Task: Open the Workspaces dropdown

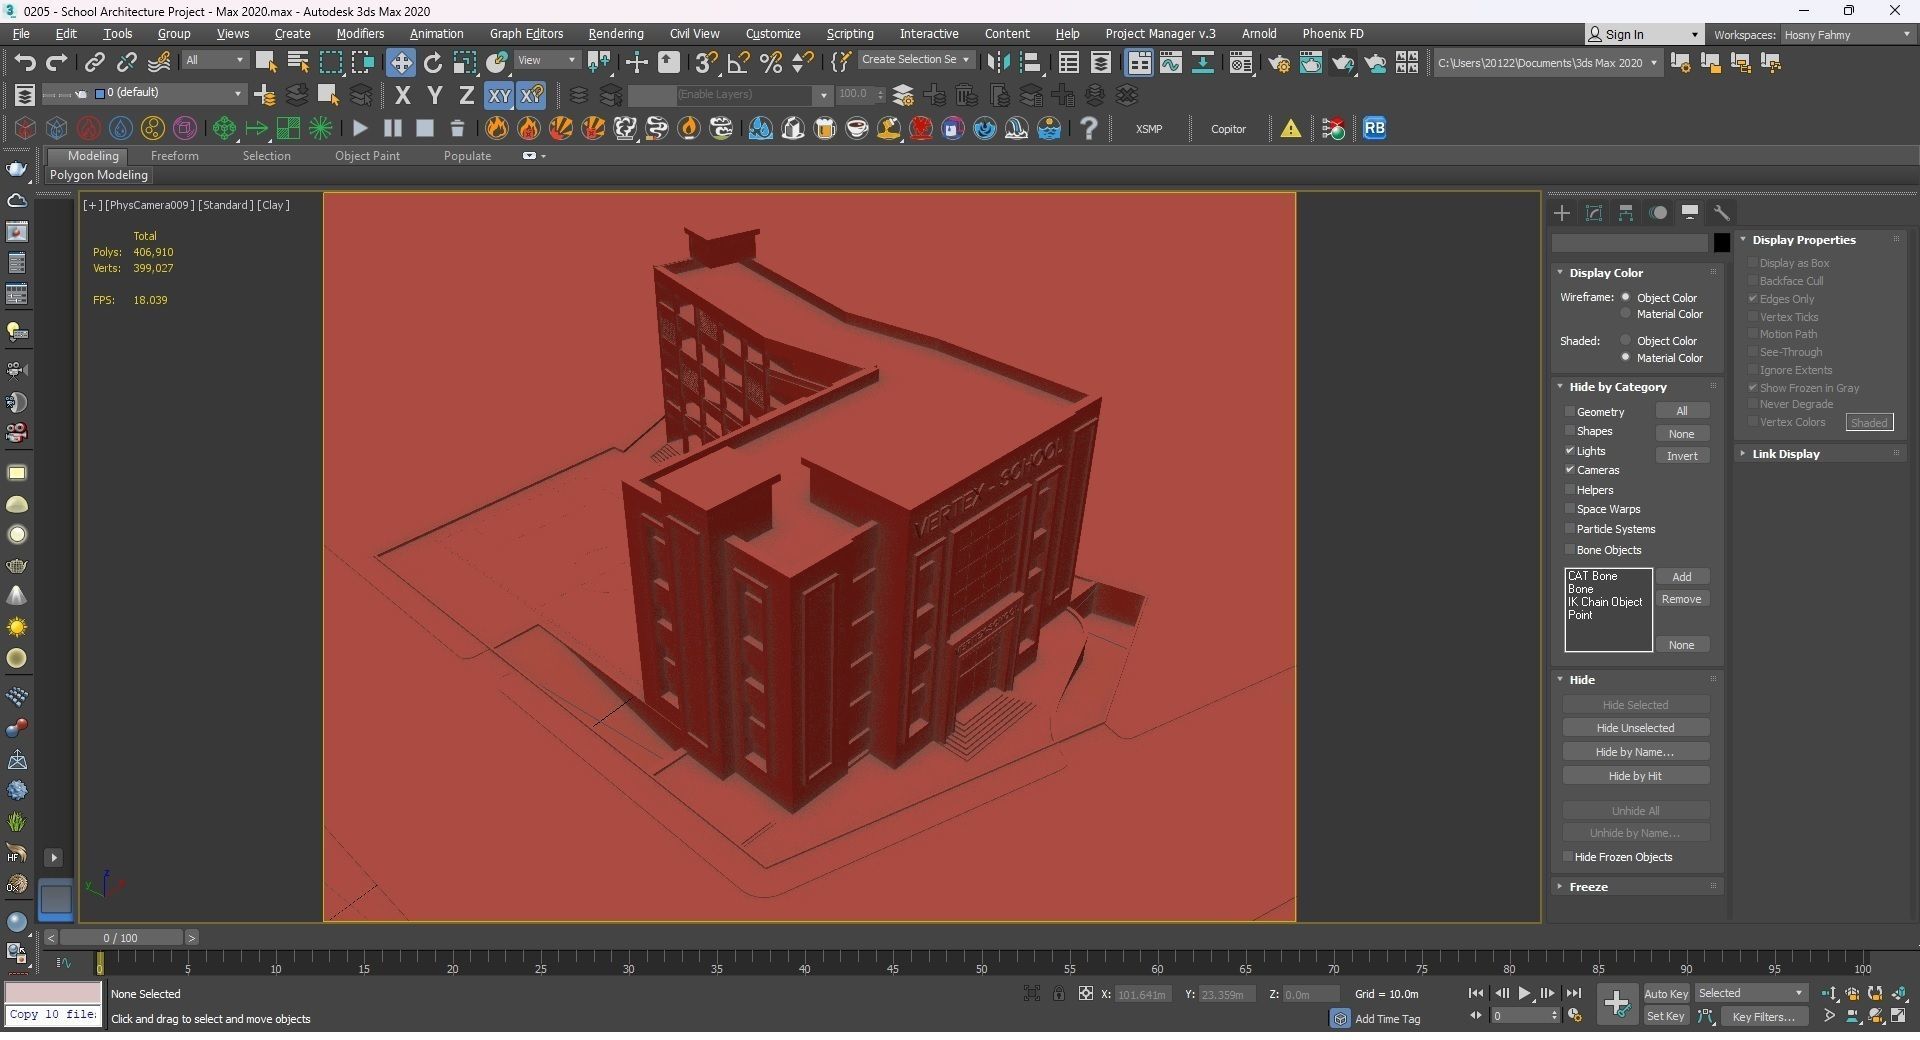Action: [x=1847, y=34]
